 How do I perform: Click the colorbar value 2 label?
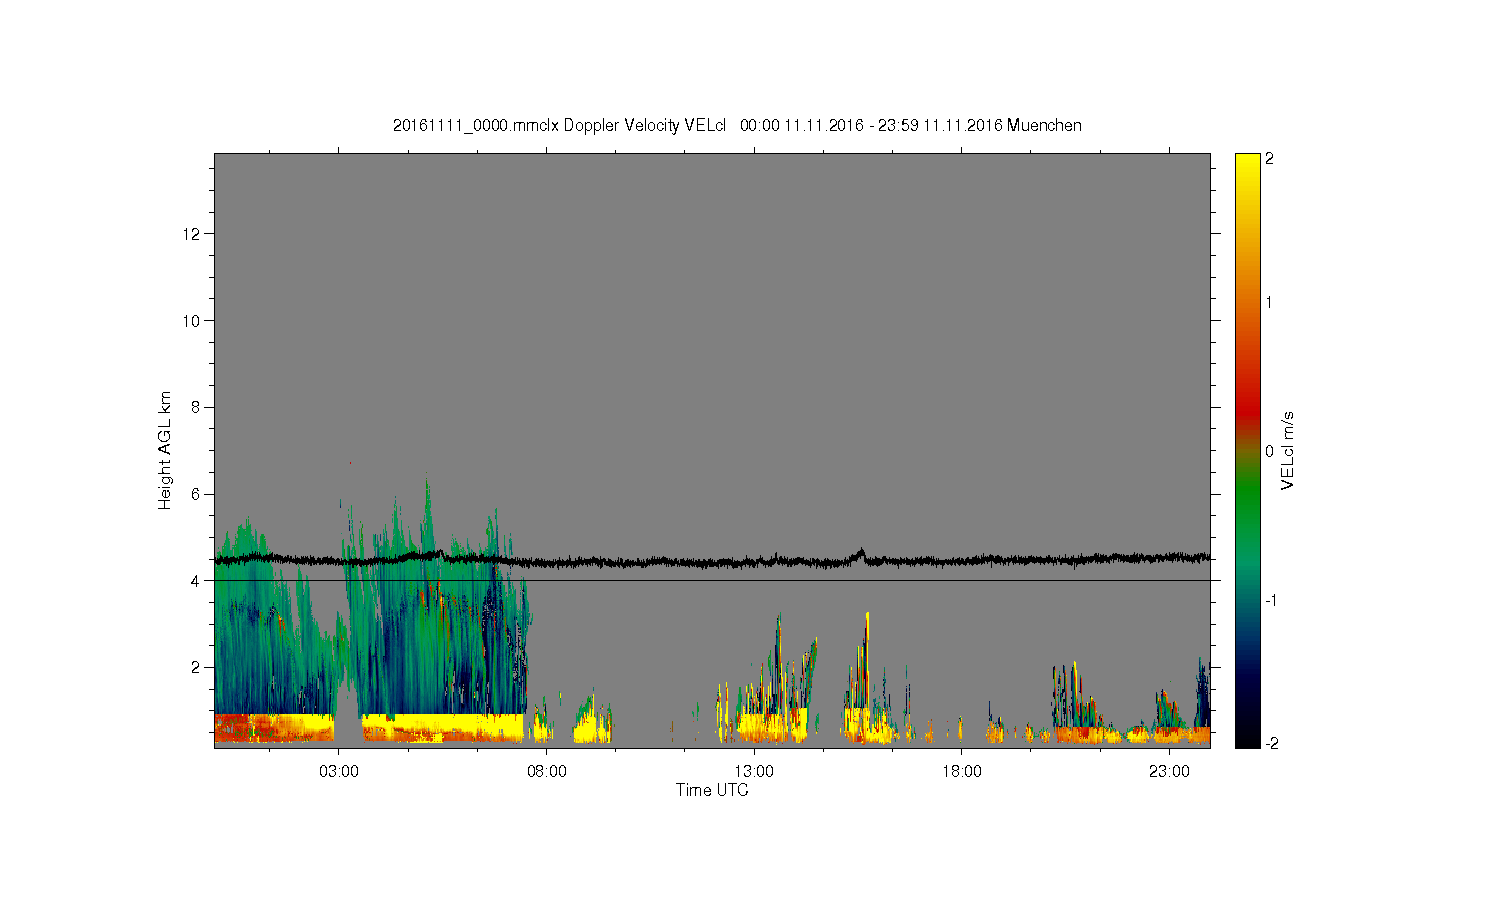coord(1270,158)
